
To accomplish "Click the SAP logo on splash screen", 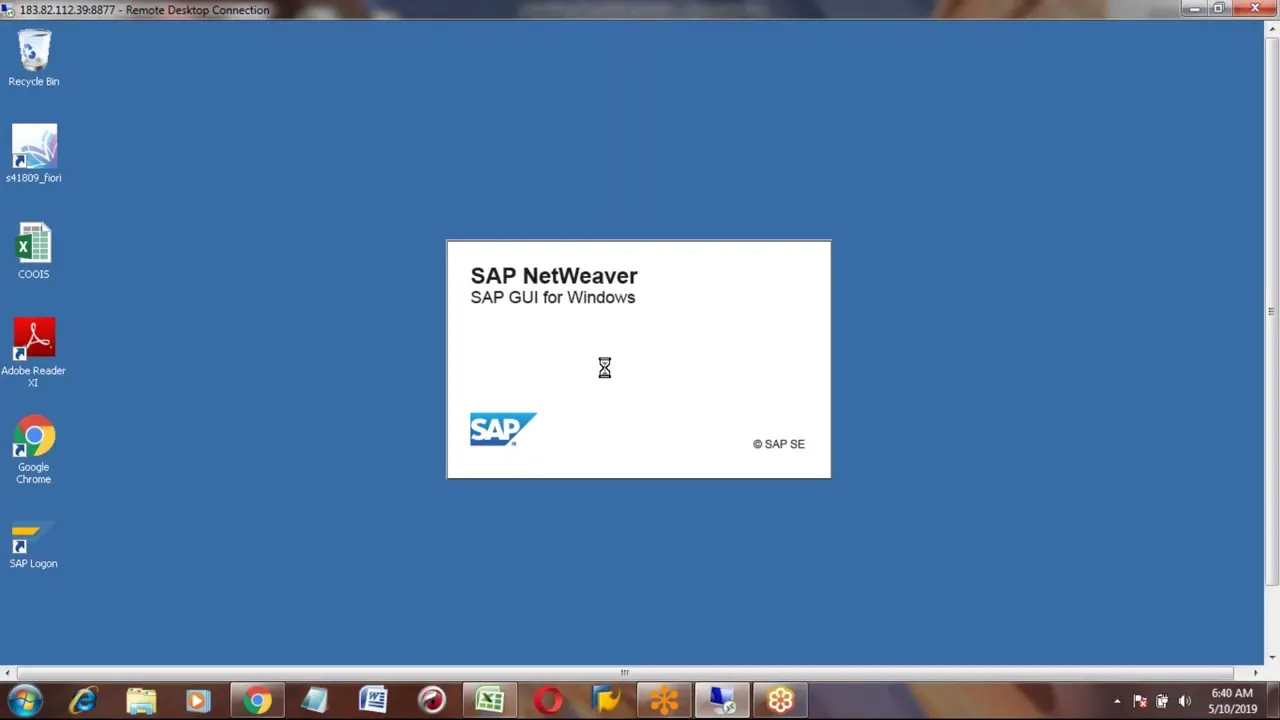I will click(503, 429).
